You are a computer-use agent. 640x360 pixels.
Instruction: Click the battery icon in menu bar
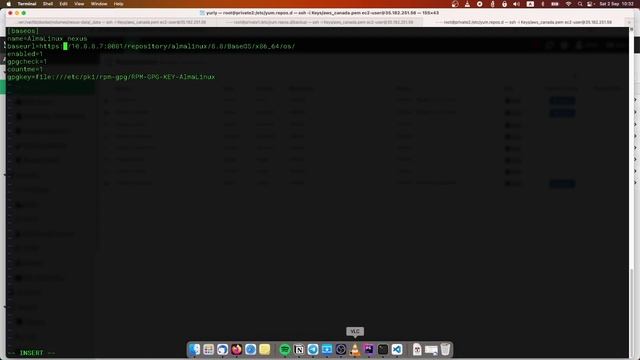555,4
